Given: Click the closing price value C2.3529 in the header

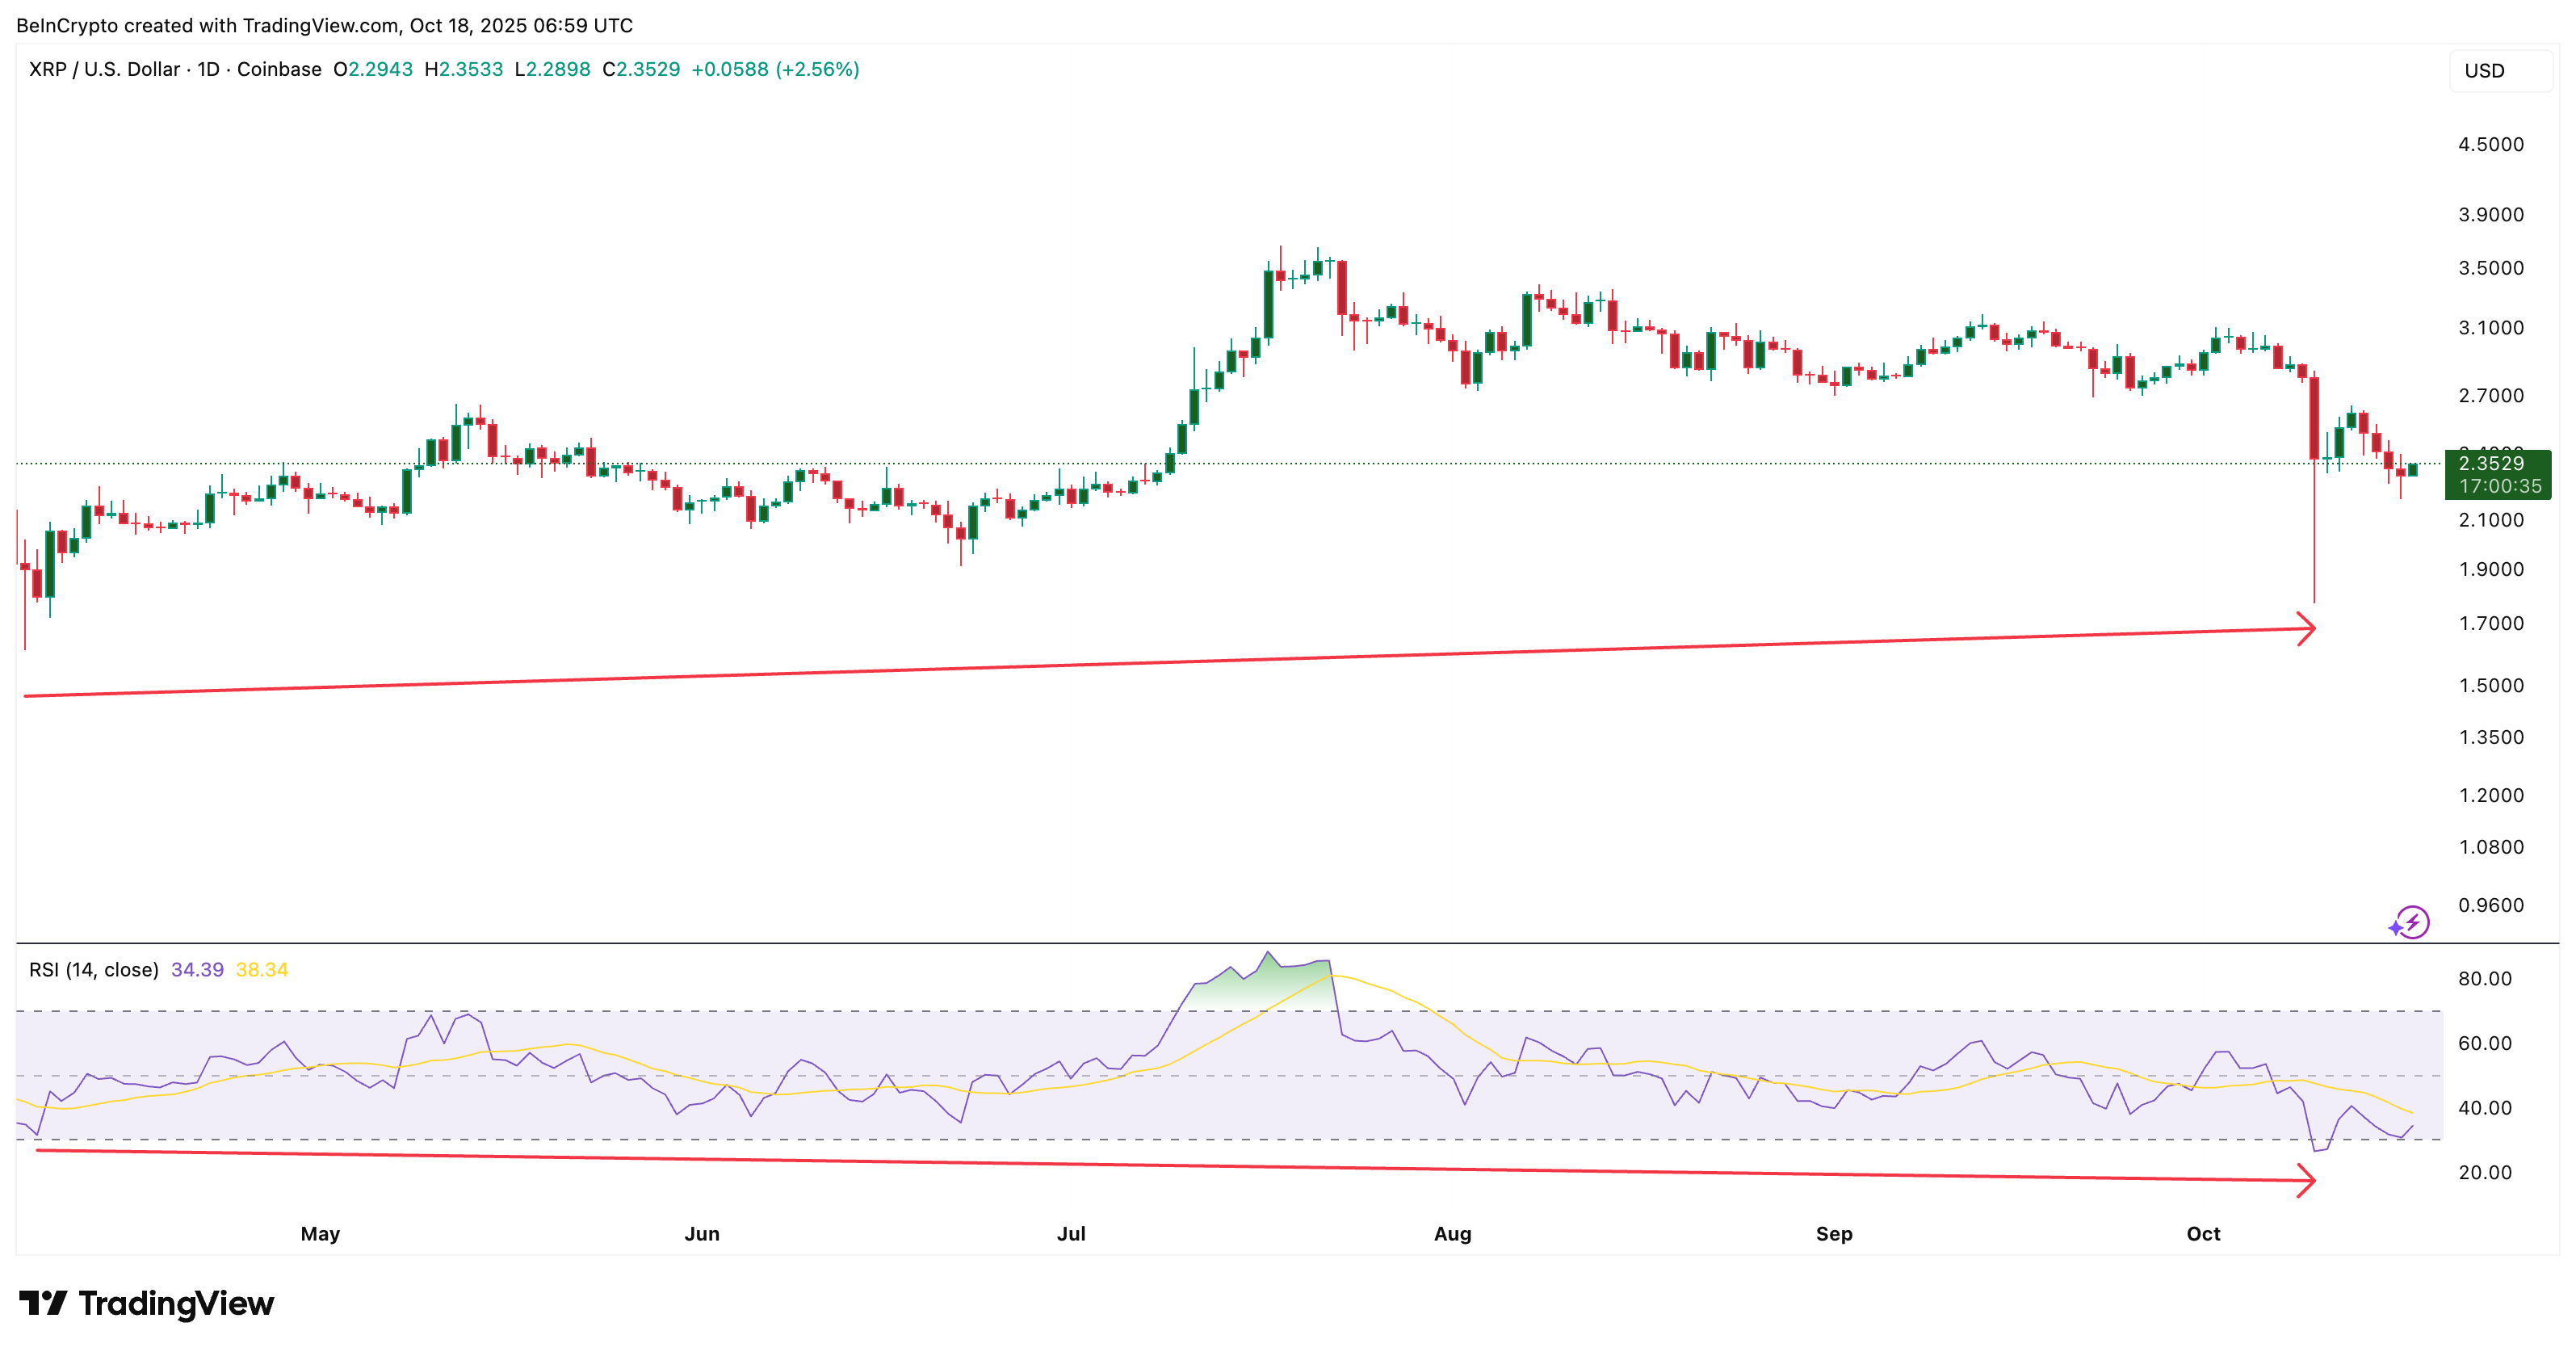Looking at the screenshot, I should pos(641,69).
